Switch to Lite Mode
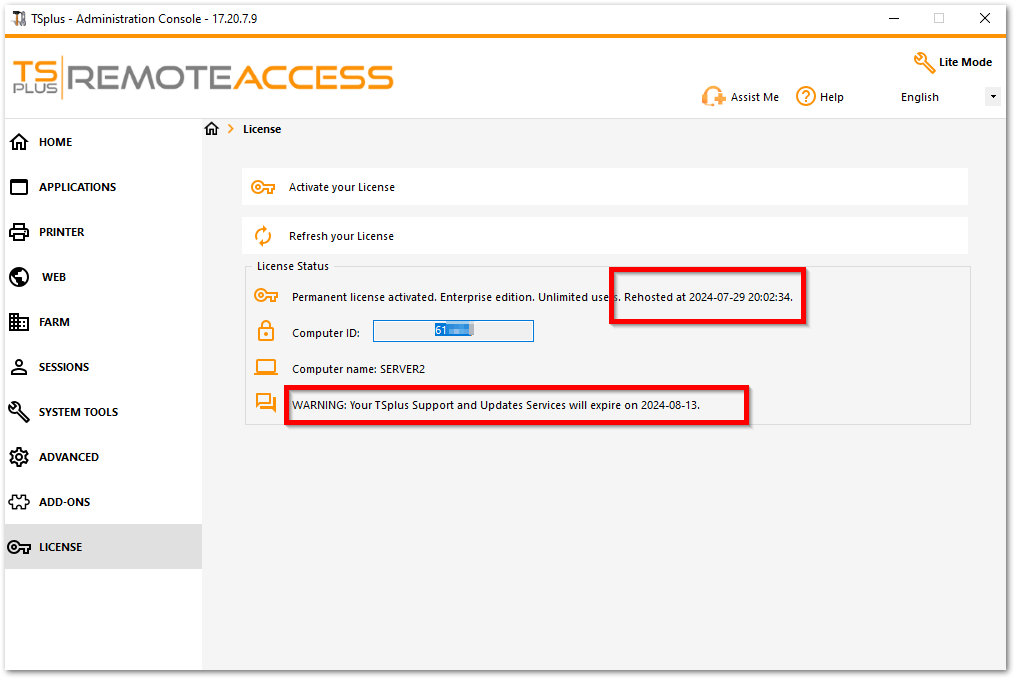Image resolution: width=1015 pixels, height=679 pixels. 953,62
